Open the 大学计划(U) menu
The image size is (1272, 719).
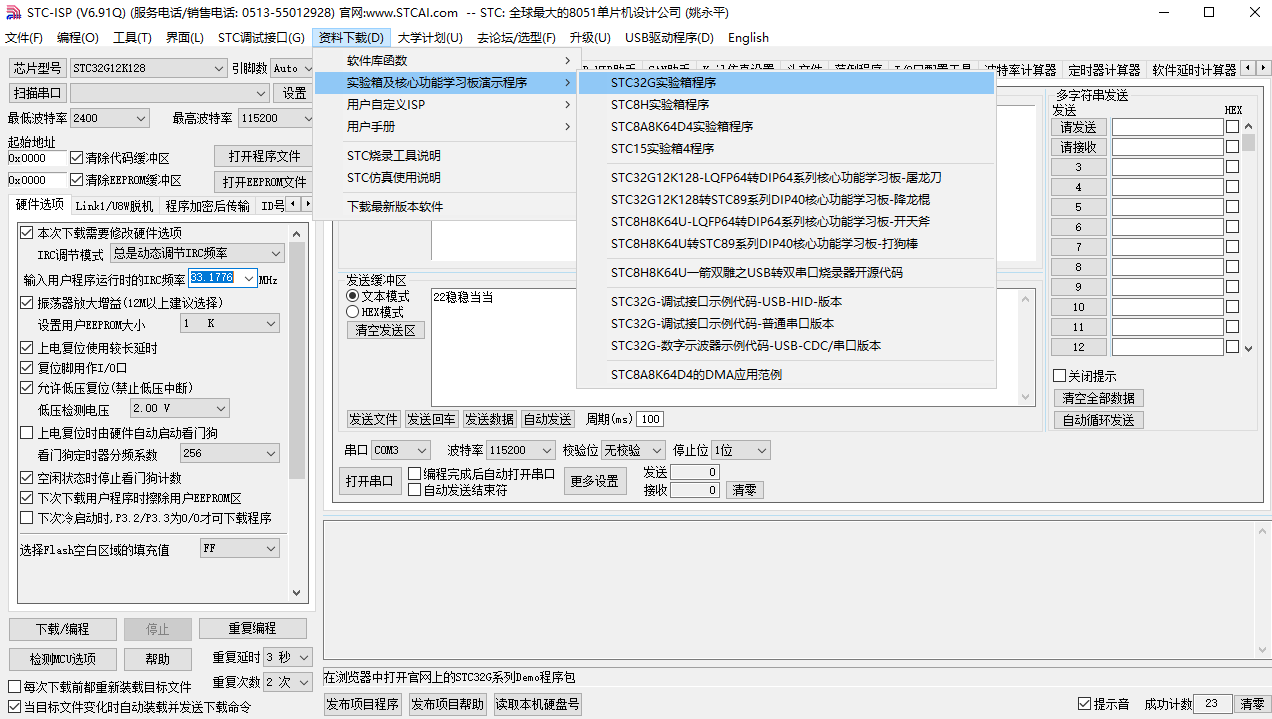[x=430, y=38]
